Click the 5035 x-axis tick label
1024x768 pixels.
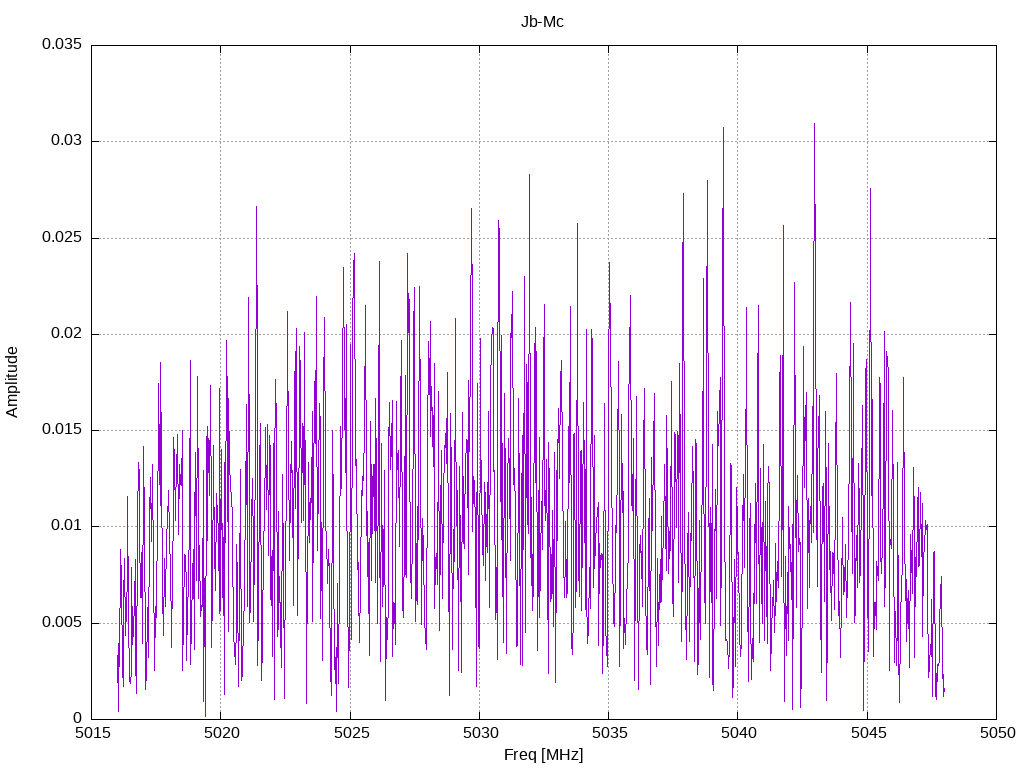pyautogui.click(x=609, y=733)
